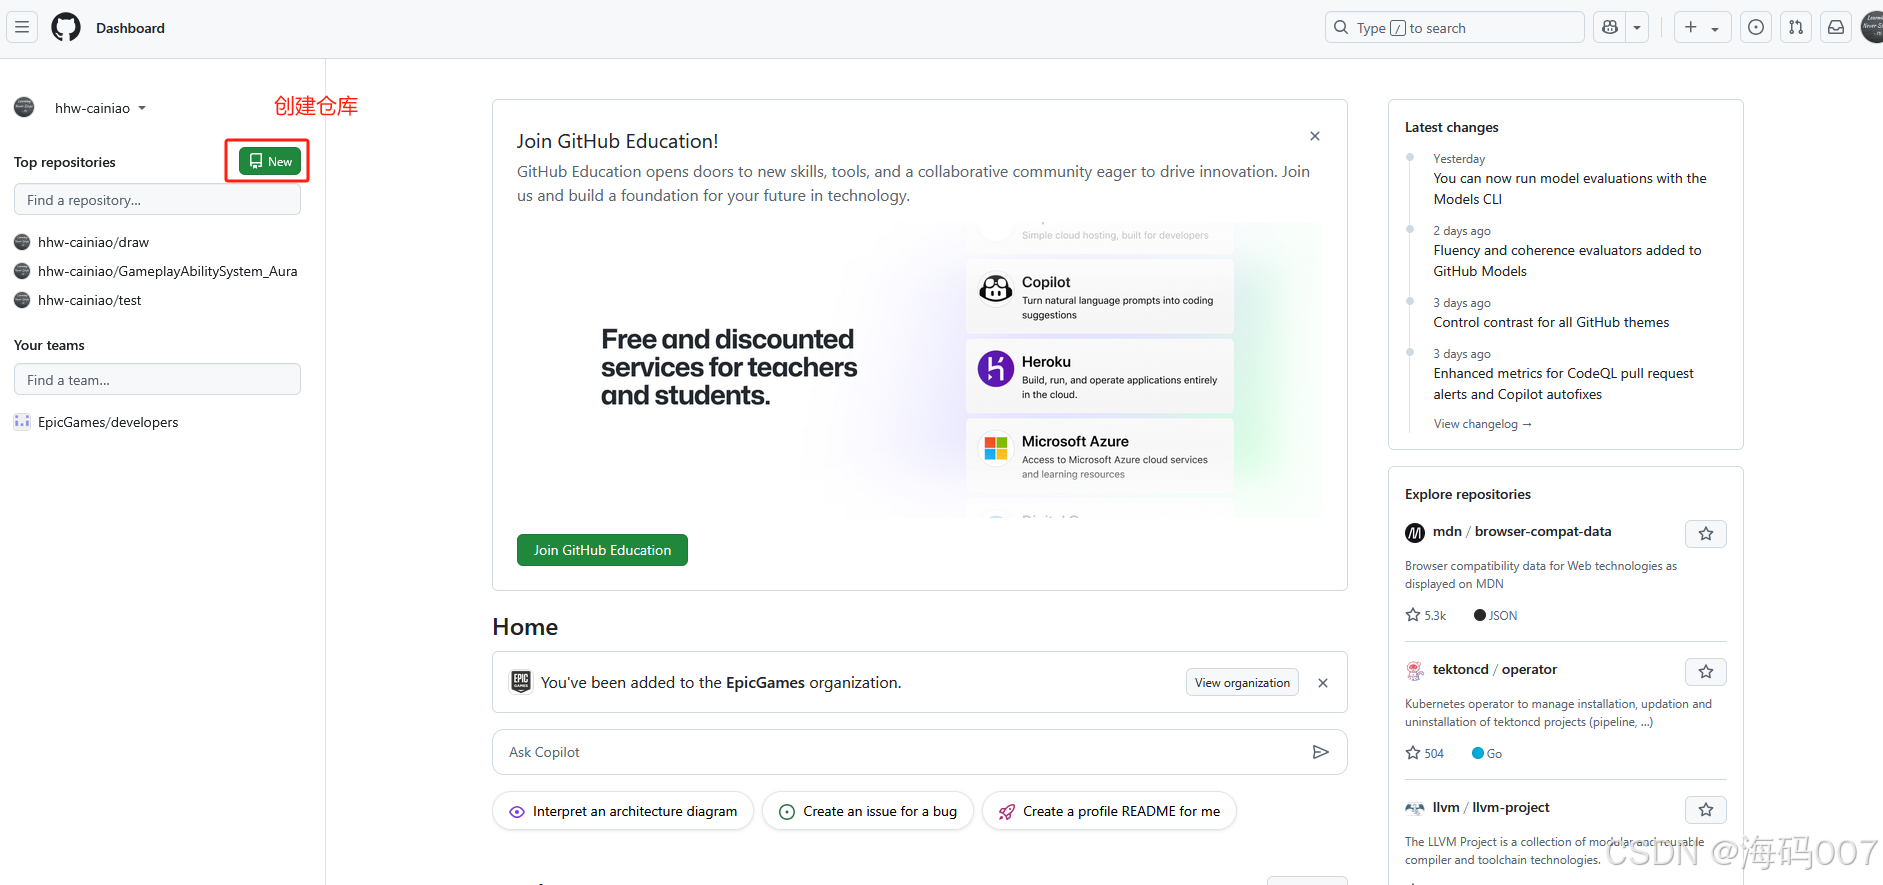This screenshot has width=1883, height=885.
Task: Open the plus Create new dropdown
Action: point(1701,27)
